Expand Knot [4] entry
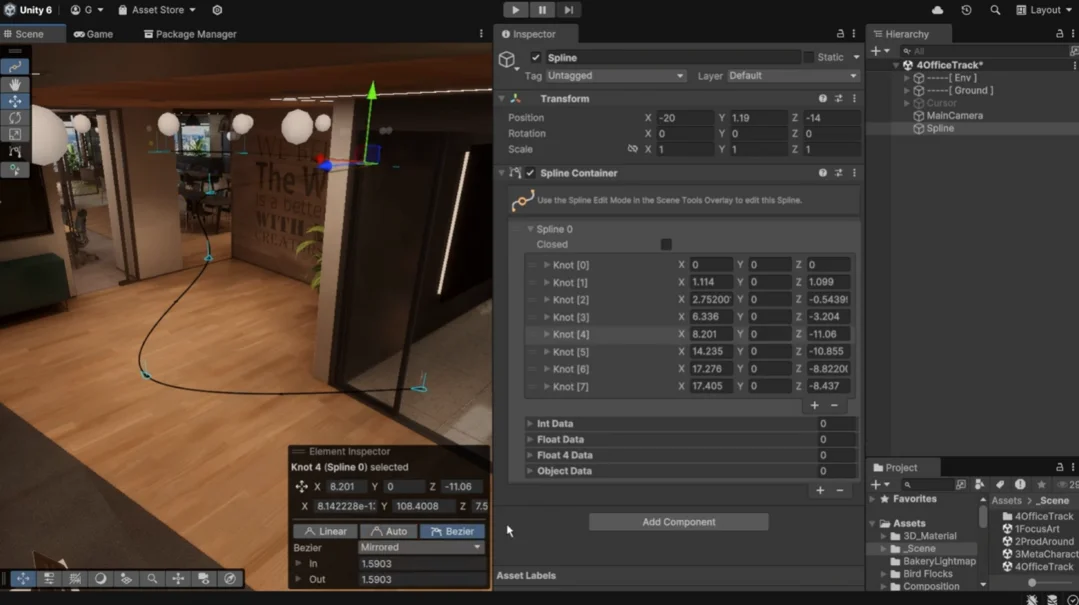Viewport: 1079px width, 605px height. [546, 335]
